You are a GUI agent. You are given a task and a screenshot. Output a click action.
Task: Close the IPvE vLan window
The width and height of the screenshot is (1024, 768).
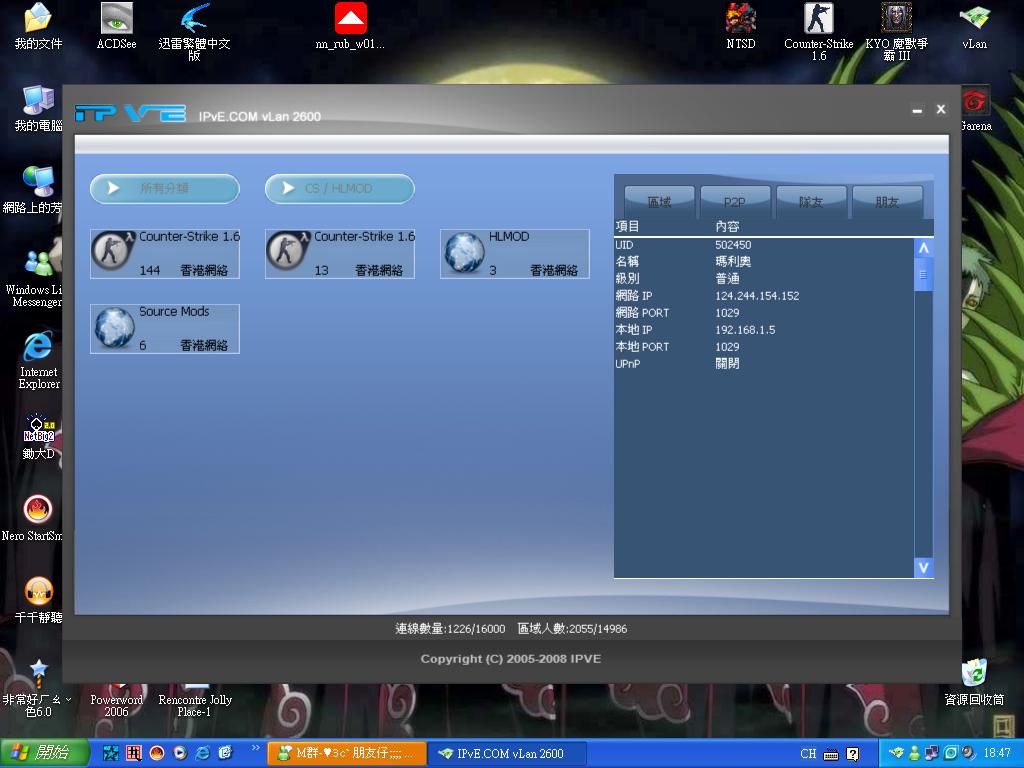pos(941,110)
